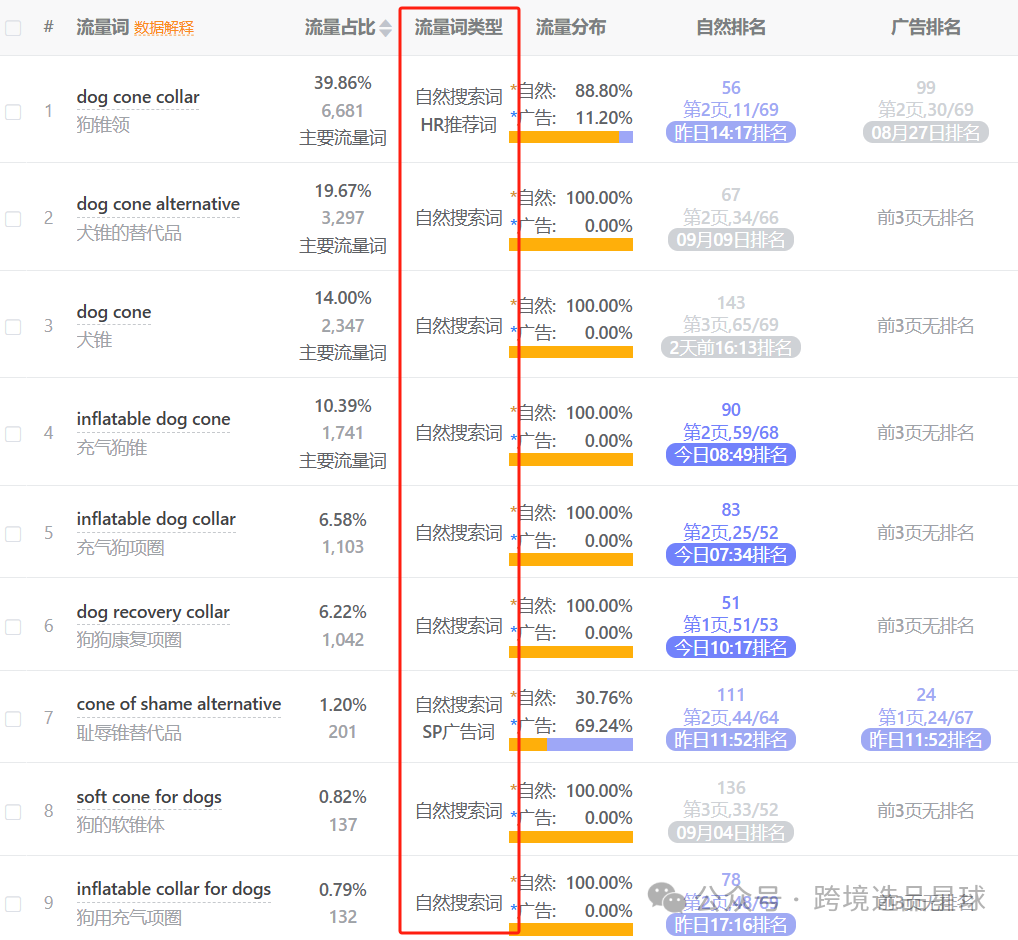Click the 19.67% traffic share value
The width and height of the screenshot is (1018, 940).
point(343,191)
